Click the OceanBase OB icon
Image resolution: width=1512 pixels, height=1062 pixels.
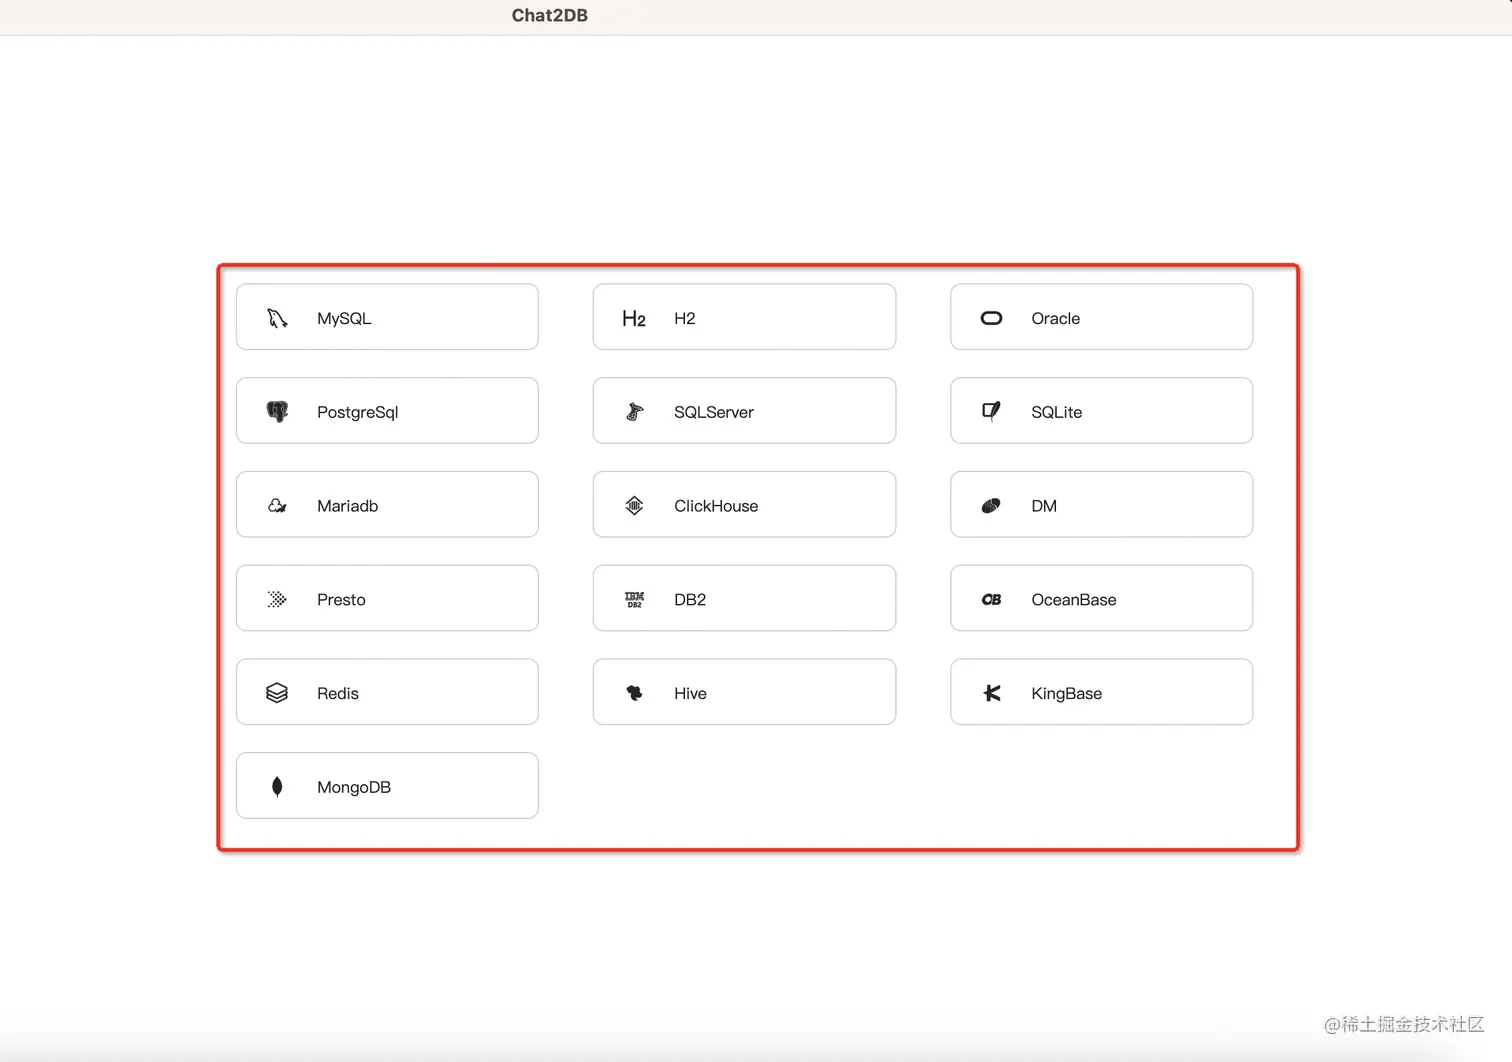(x=991, y=599)
